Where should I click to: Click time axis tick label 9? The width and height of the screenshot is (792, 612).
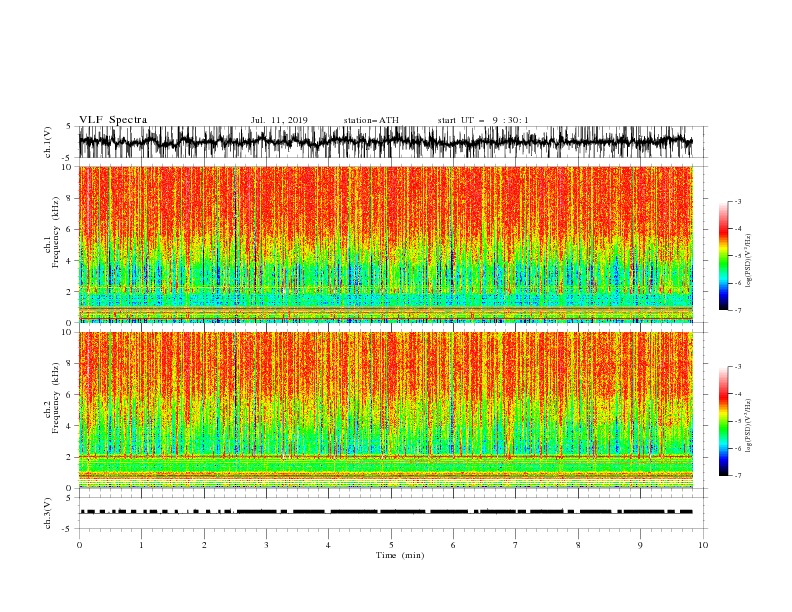pyautogui.click(x=640, y=545)
